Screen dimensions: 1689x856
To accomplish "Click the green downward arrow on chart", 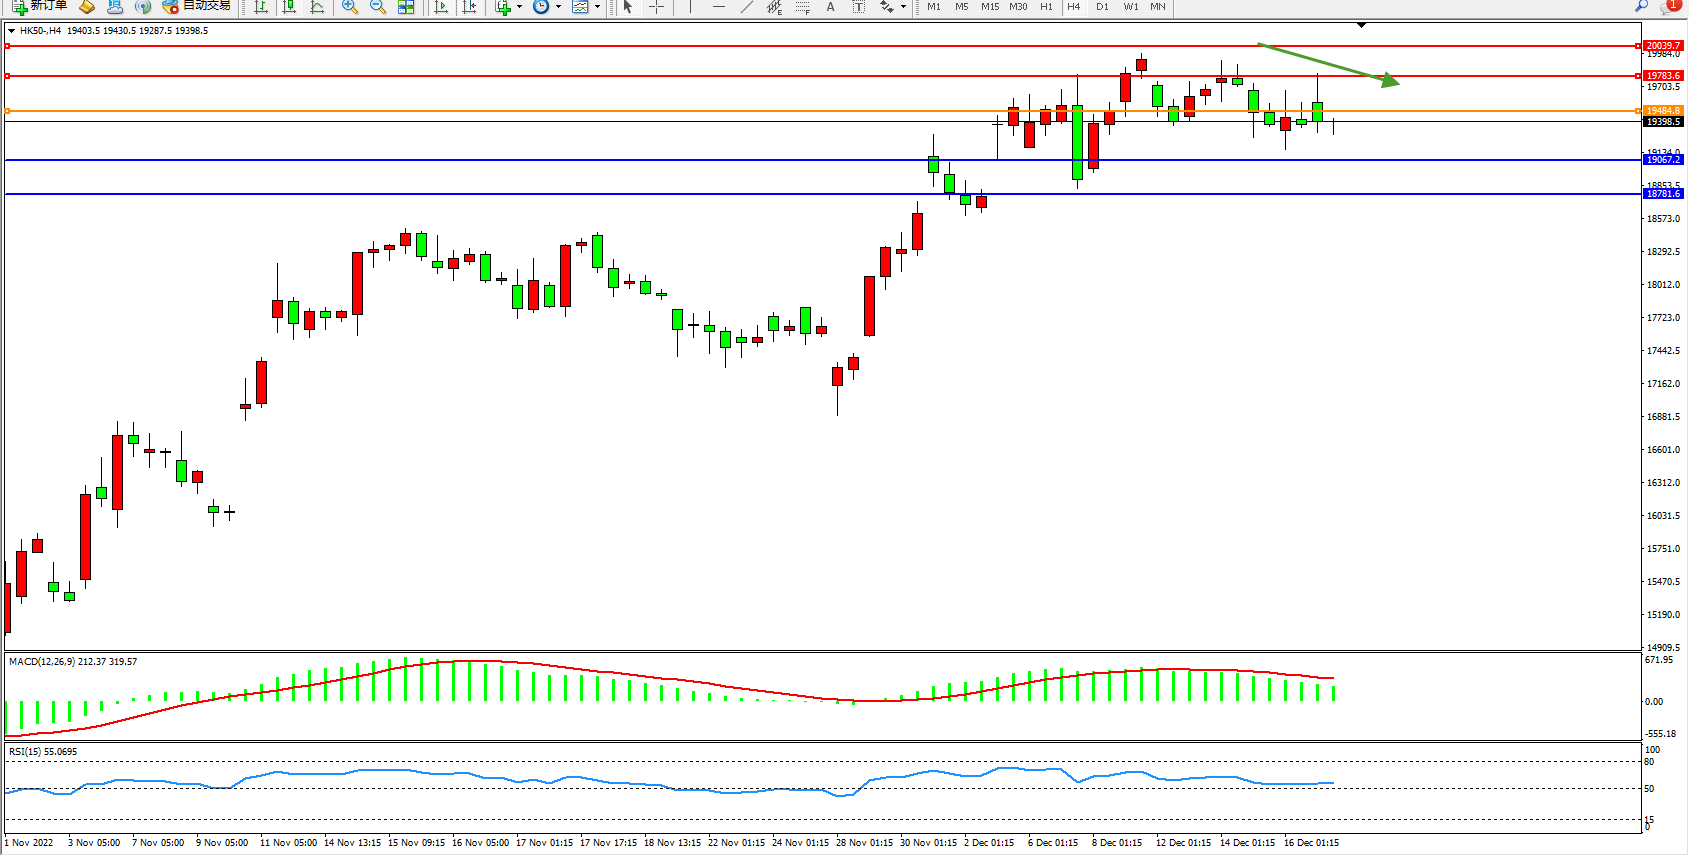I will [1328, 64].
